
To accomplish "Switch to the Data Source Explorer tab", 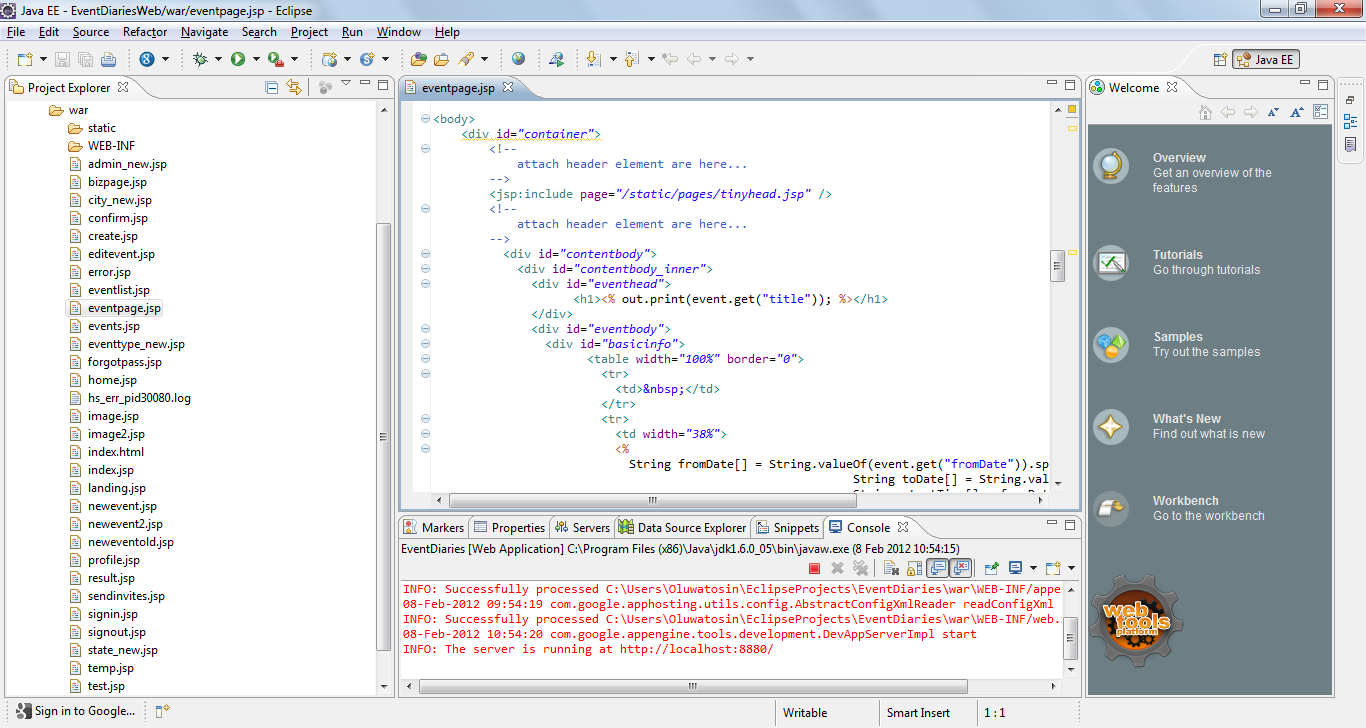I will tap(682, 527).
